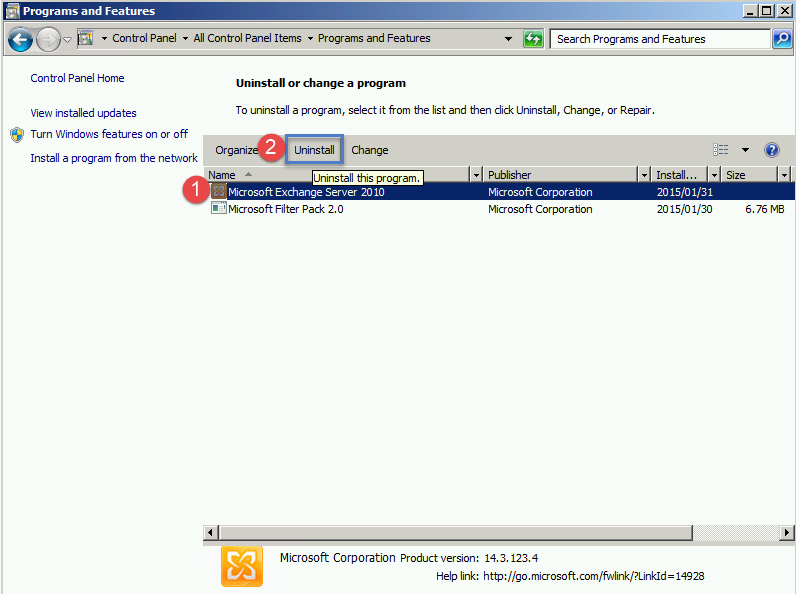
Task: Open the Name column filter dropdown
Action: [476, 175]
